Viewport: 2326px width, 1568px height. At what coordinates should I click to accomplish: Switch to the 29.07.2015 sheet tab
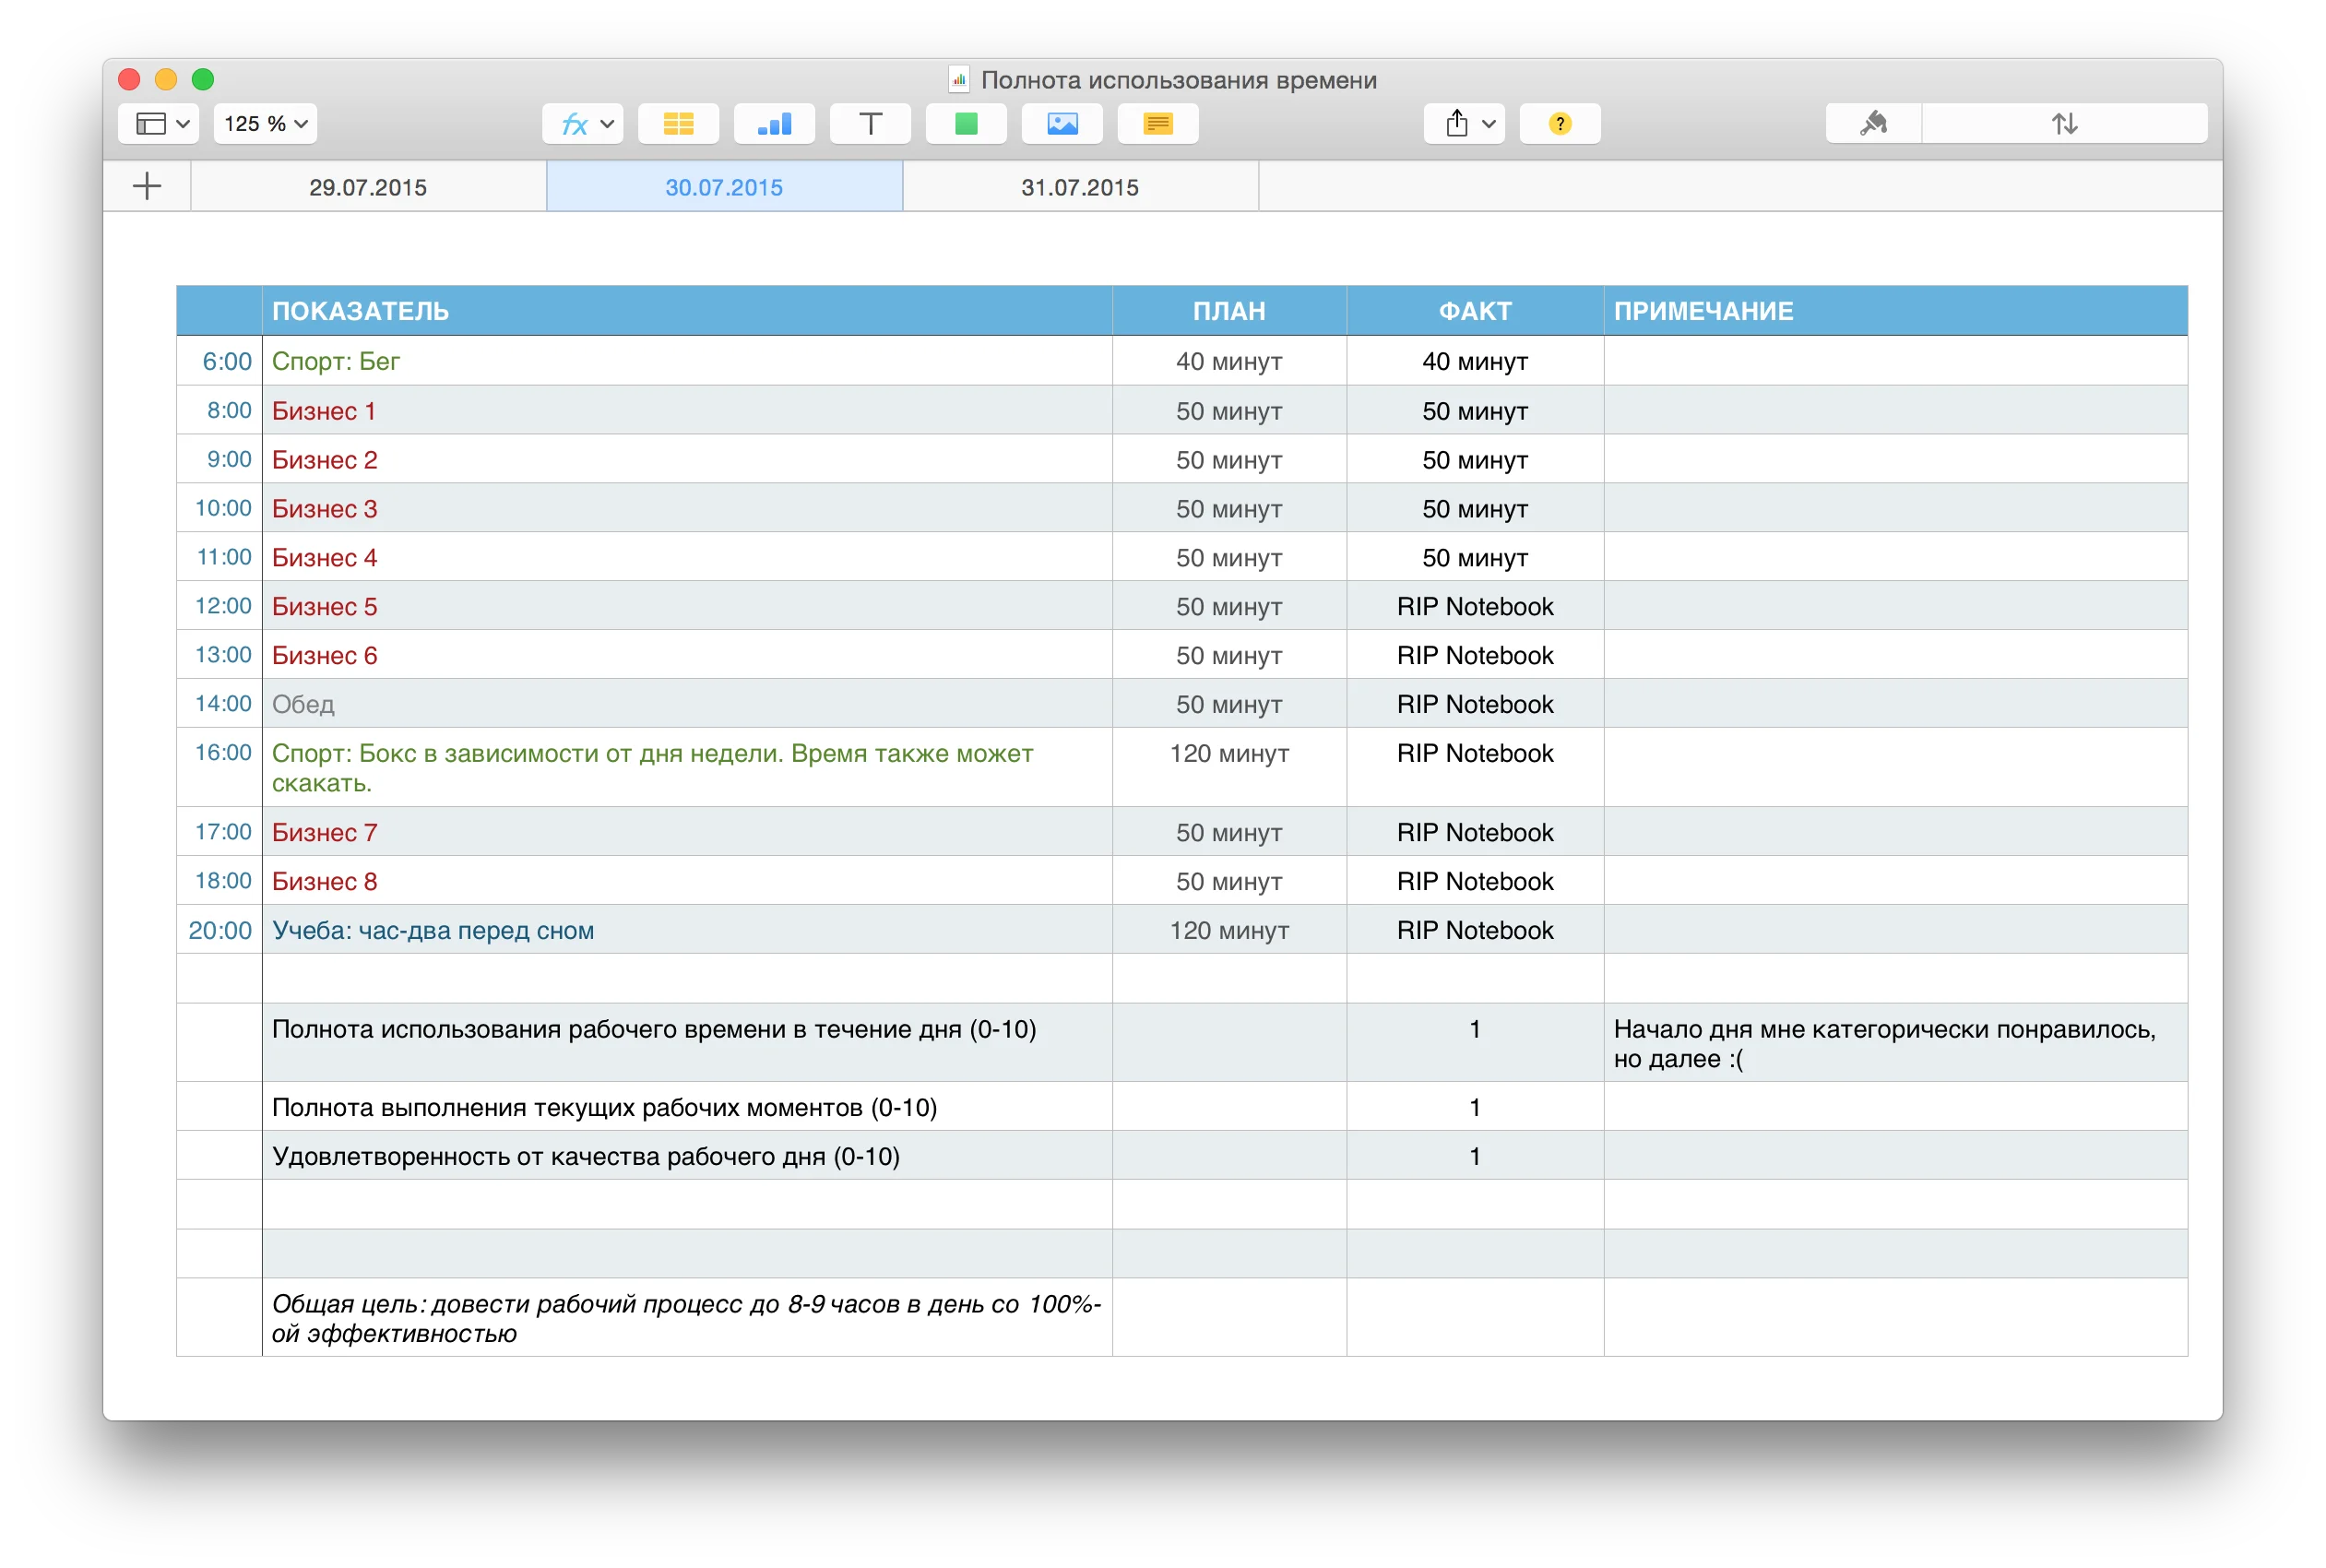[x=368, y=187]
